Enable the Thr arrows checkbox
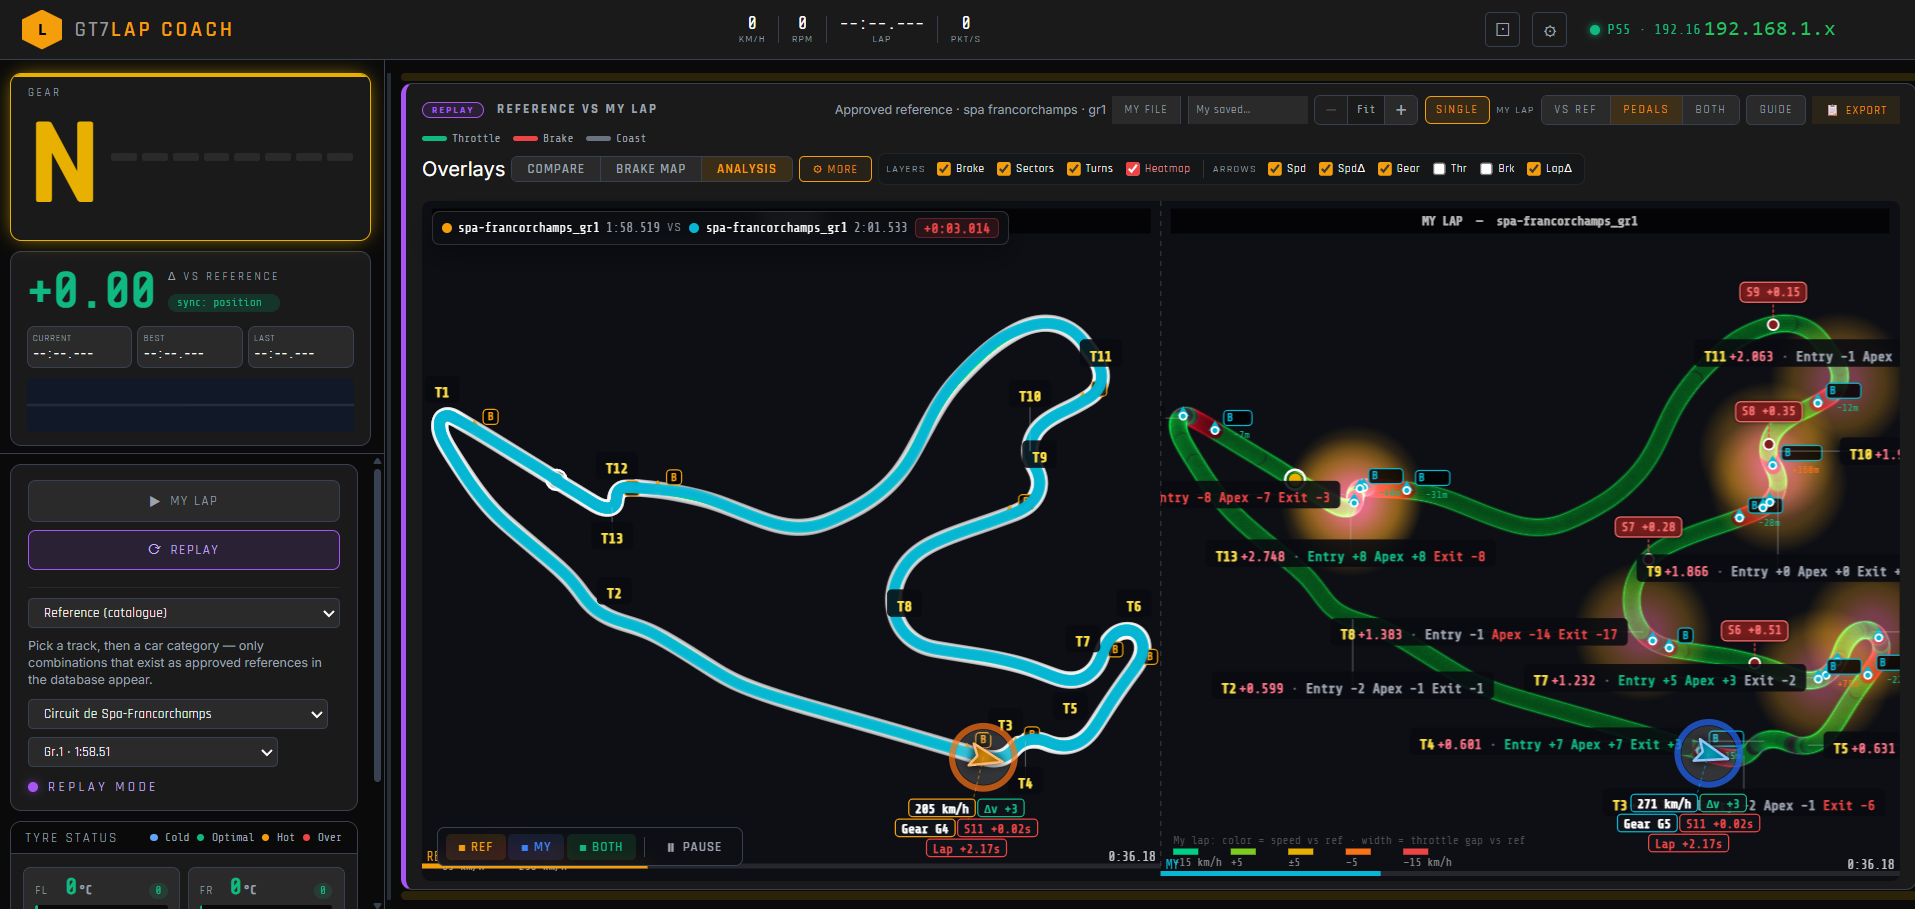 coord(1439,169)
